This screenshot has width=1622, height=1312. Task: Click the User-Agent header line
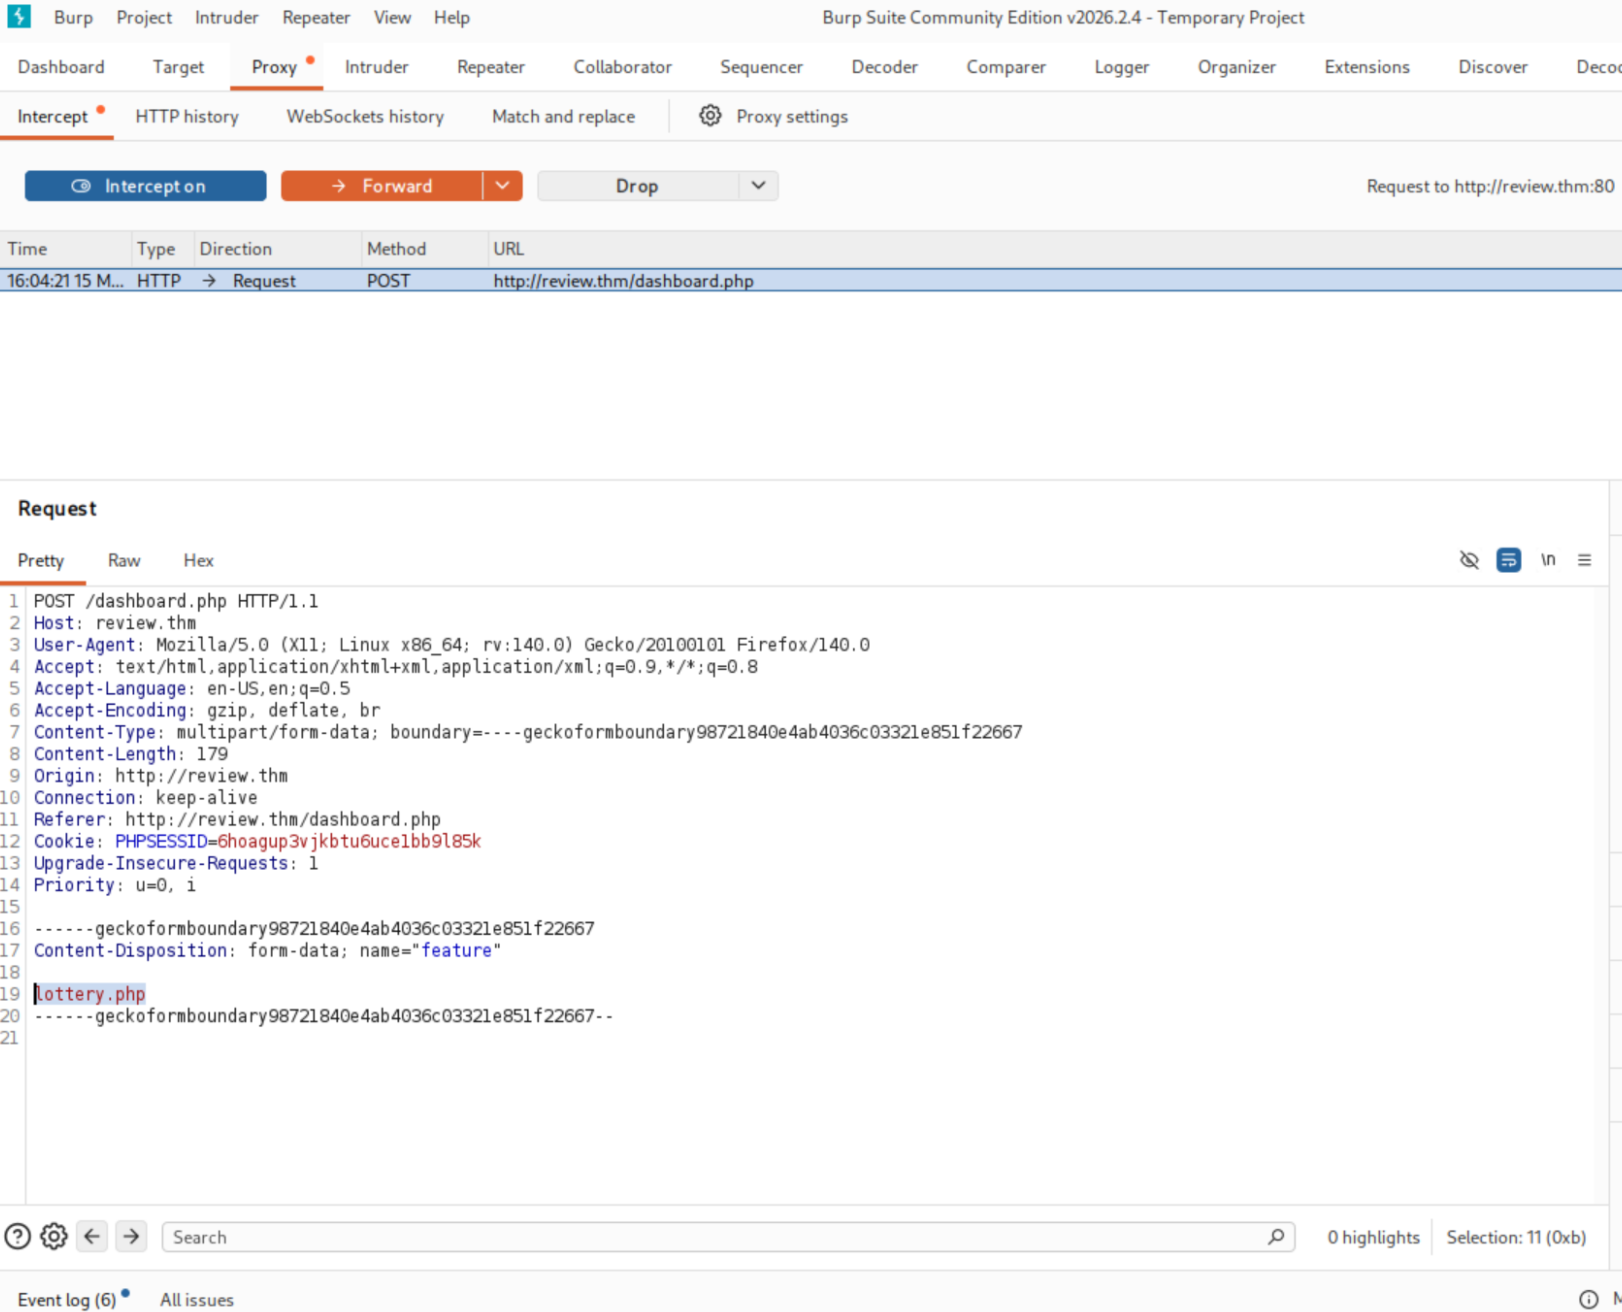point(451,645)
